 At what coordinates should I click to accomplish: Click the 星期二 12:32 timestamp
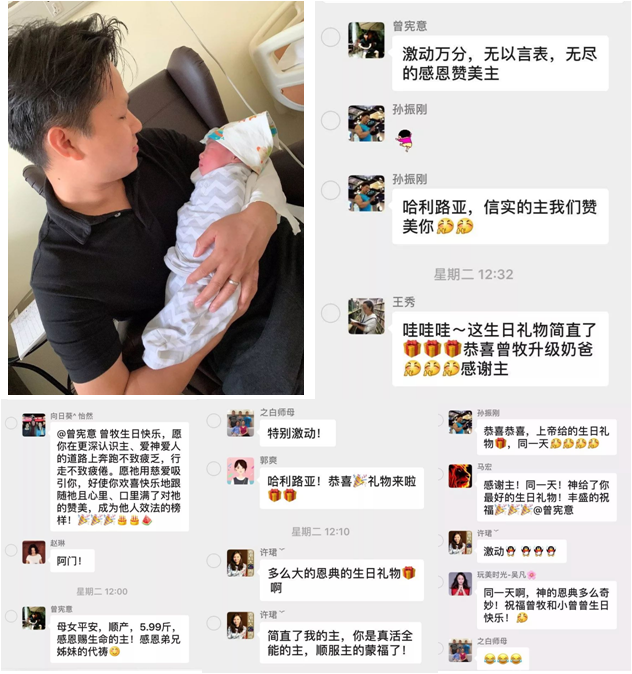pos(473,274)
